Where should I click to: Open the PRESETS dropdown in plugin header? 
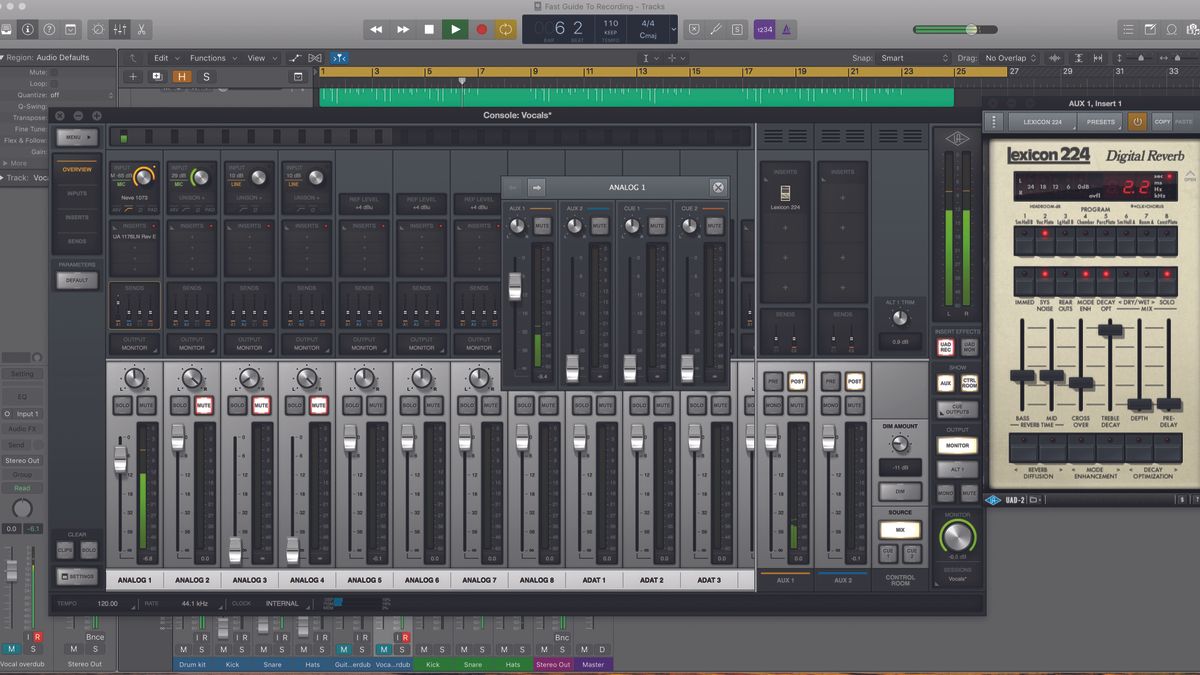coord(1101,121)
